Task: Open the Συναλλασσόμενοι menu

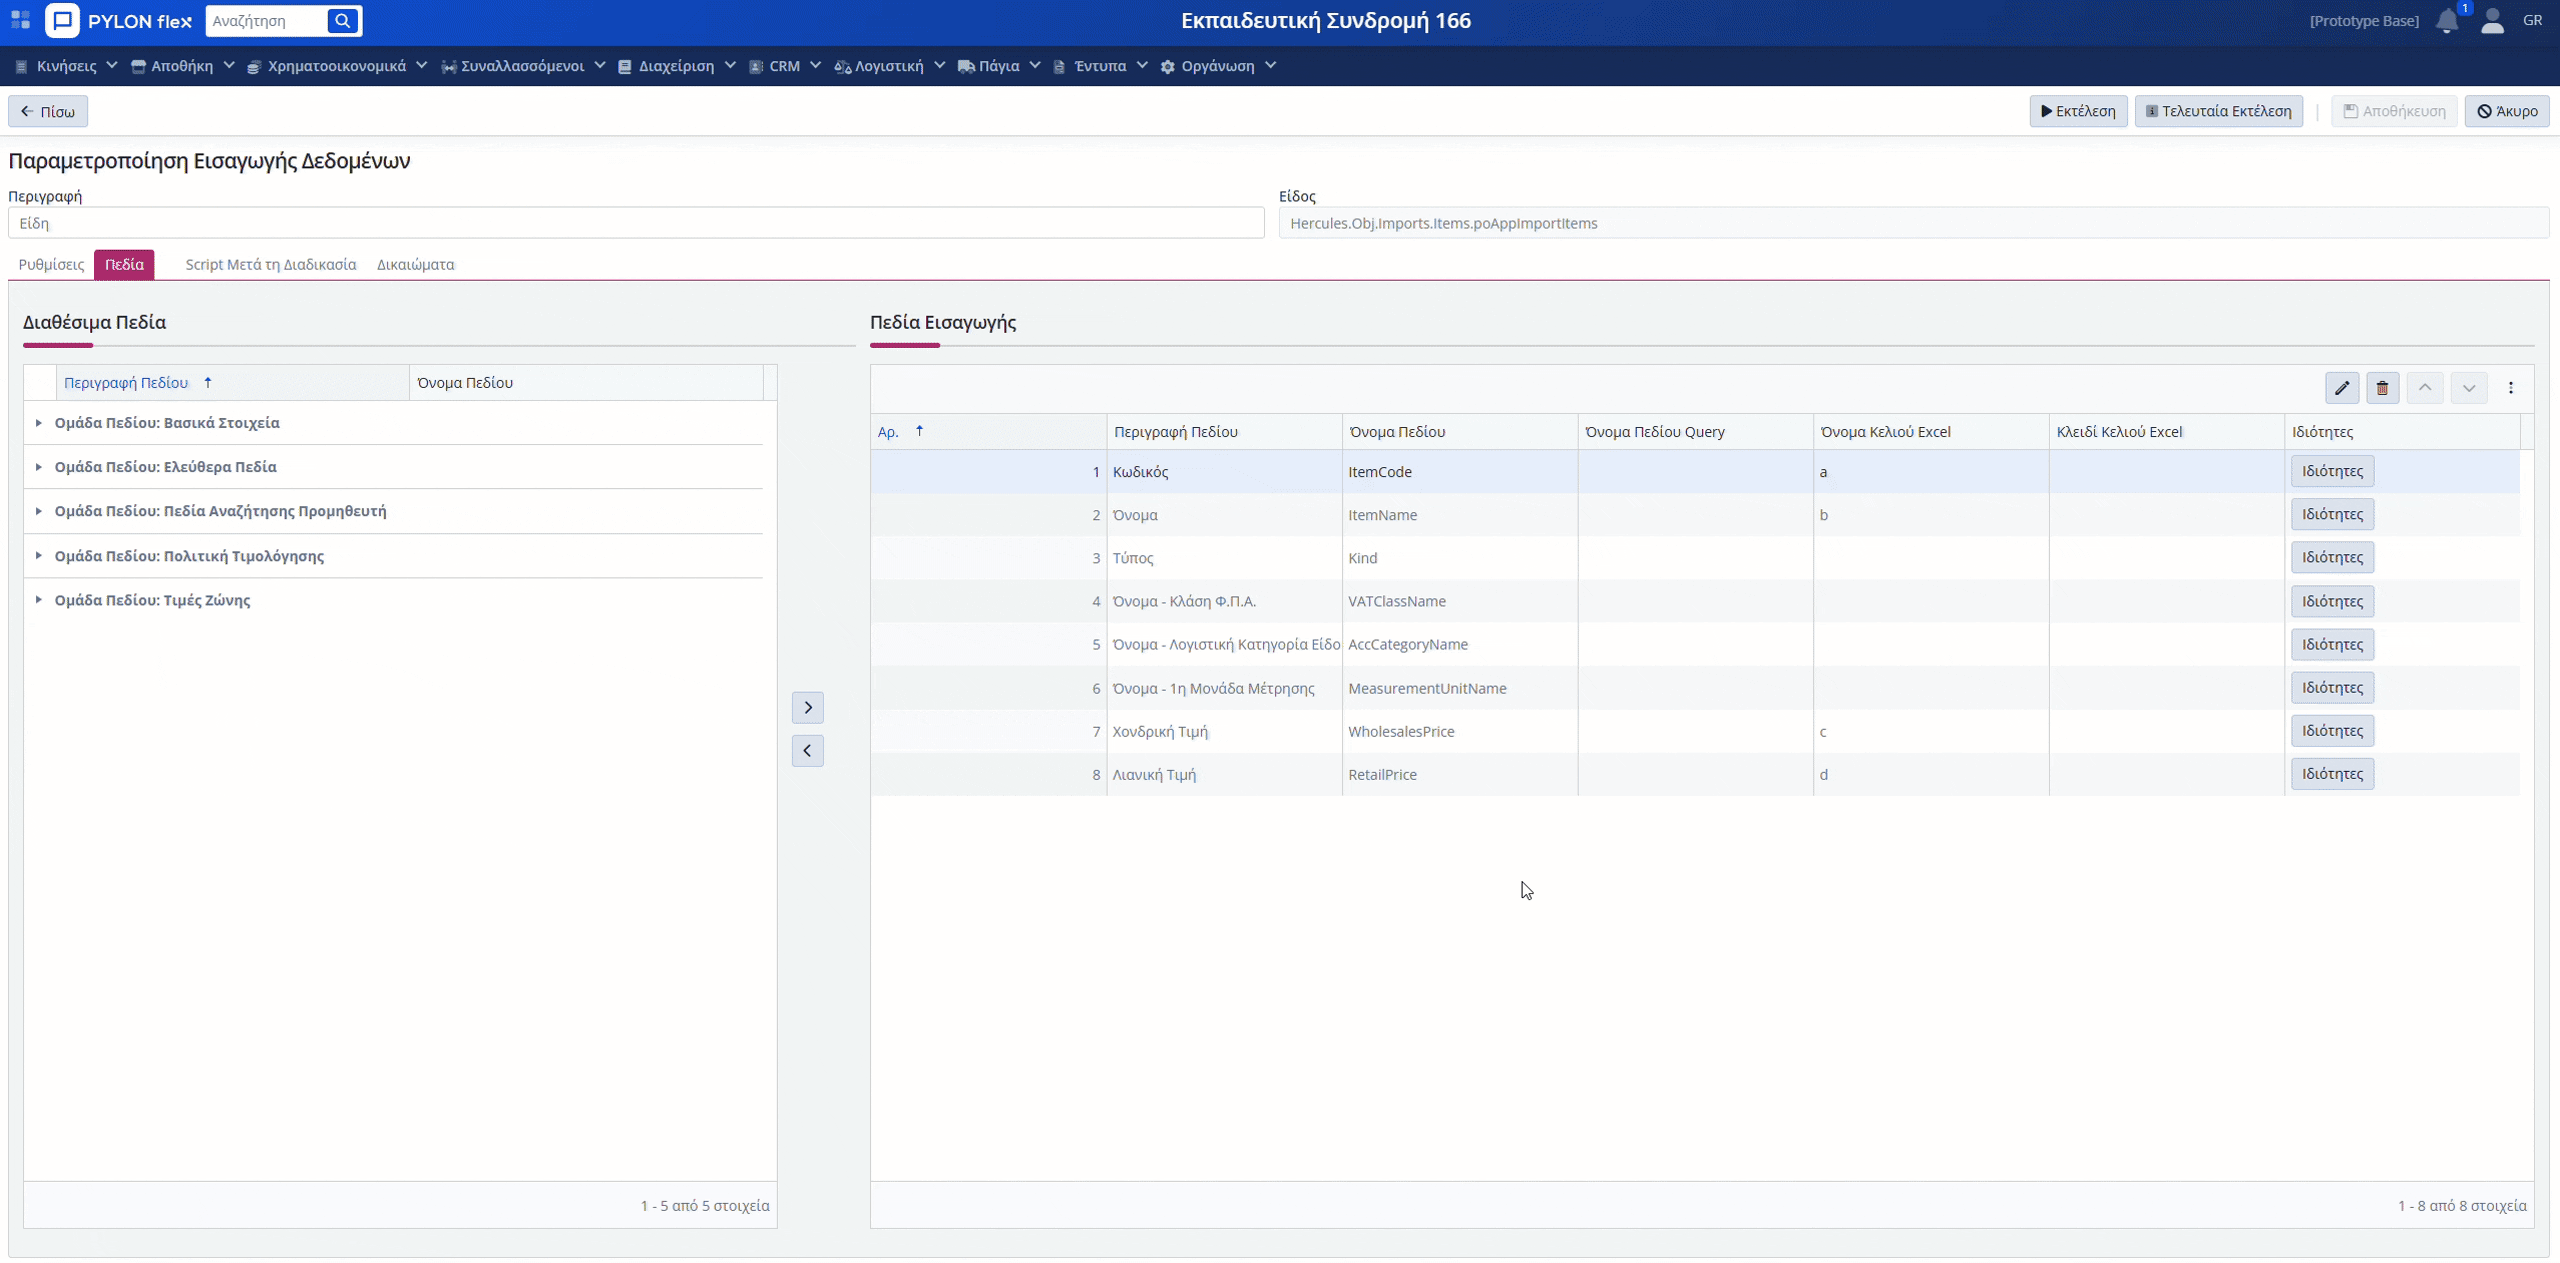Action: (523, 66)
